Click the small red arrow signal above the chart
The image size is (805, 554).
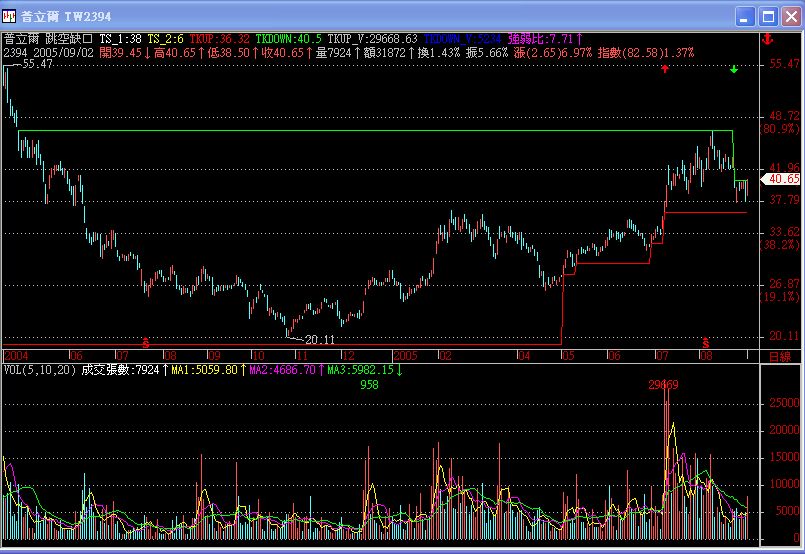coord(664,69)
